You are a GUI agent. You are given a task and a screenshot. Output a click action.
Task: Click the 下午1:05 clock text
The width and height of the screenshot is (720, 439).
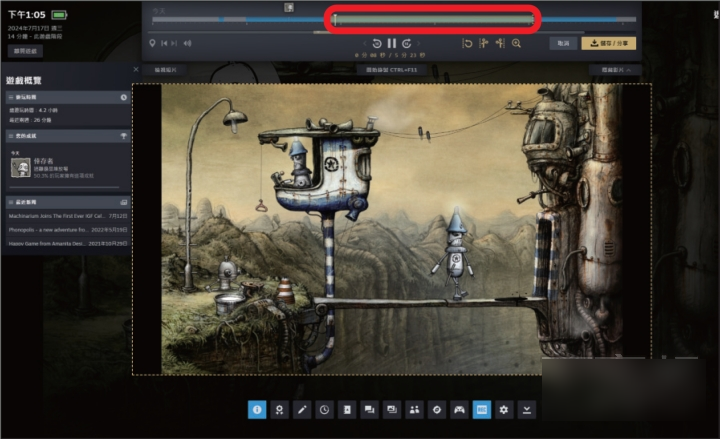(x=27, y=15)
